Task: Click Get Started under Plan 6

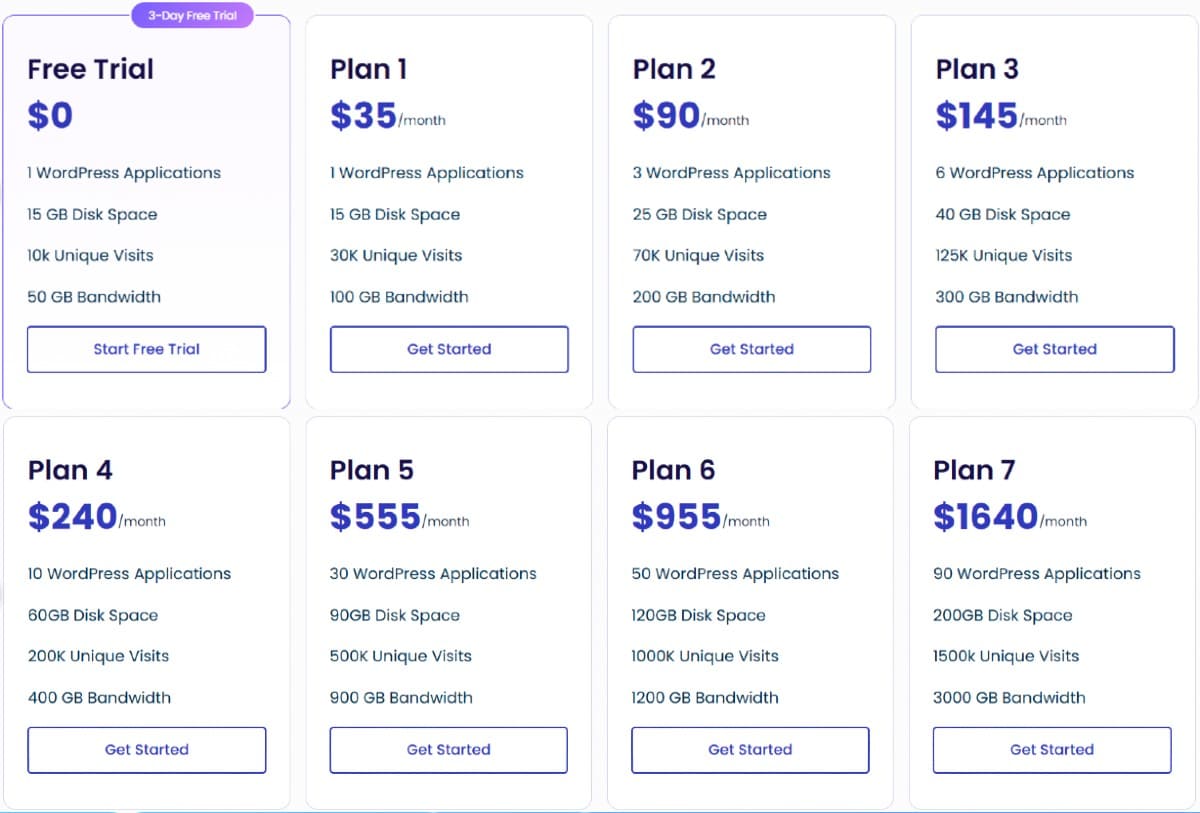Action: 750,750
